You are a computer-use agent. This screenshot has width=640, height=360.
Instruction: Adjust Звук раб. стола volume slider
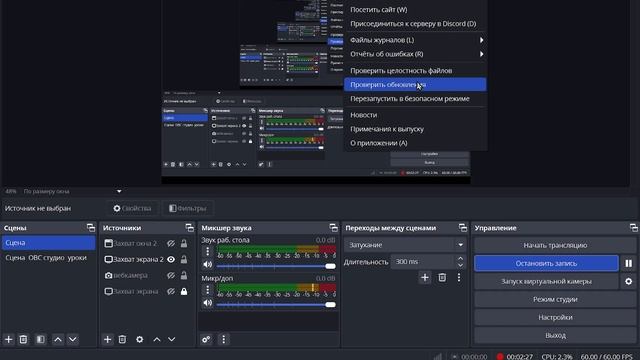click(x=276, y=266)
